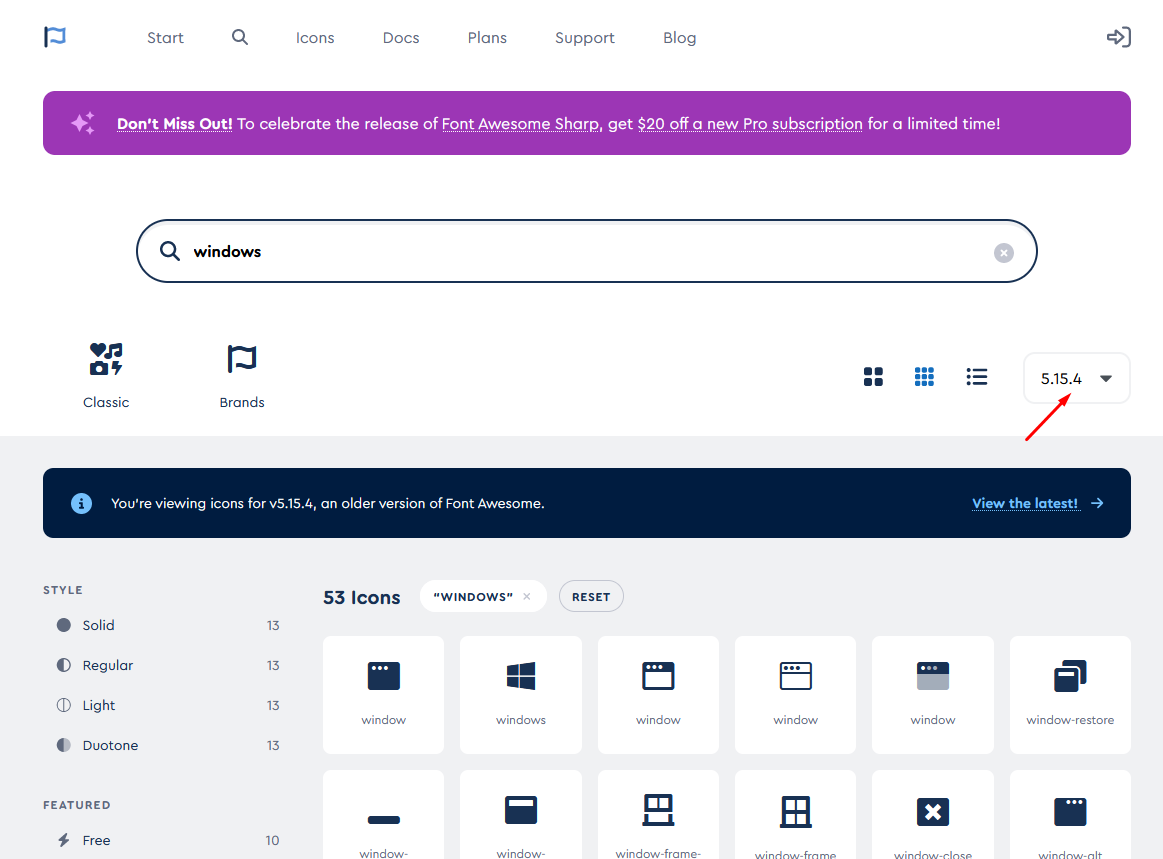The width and height of the screenshot is (1163, 859).
Task: Filter by Light style
Action: (x=168, y=705)
